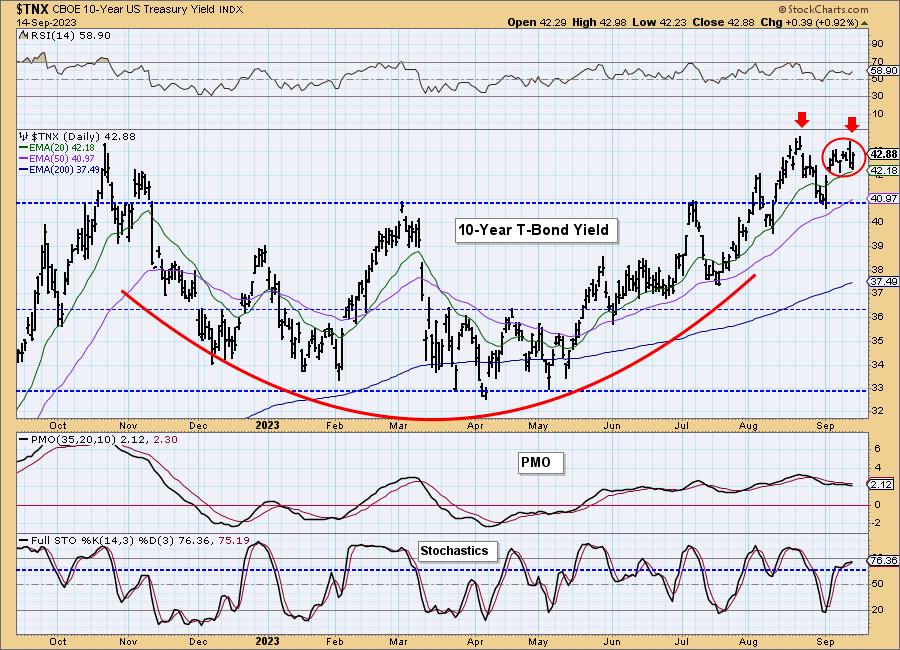Click the $TNX ticker symbol in header
The width and height of the screenshot is (900, 650).
click(33, 9)
